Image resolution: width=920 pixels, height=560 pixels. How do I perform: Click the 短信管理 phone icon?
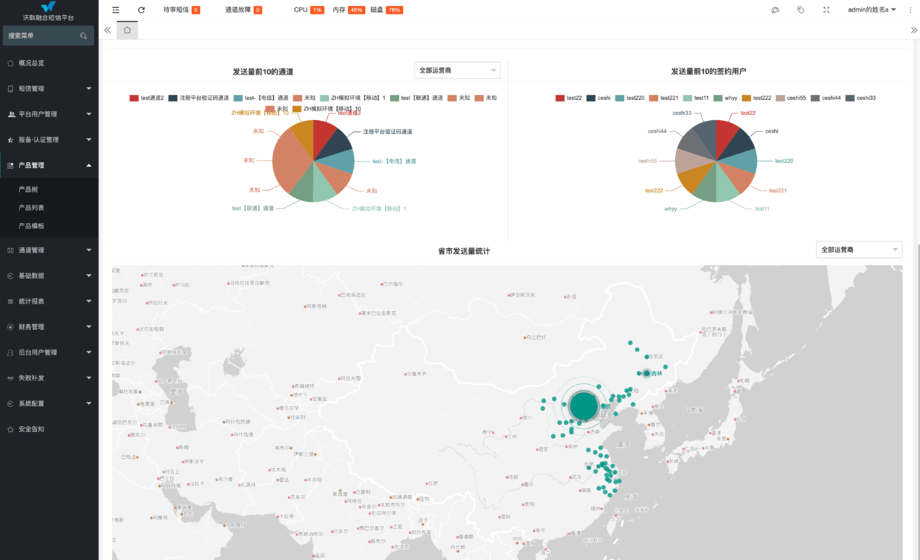[x=11, y=89]
